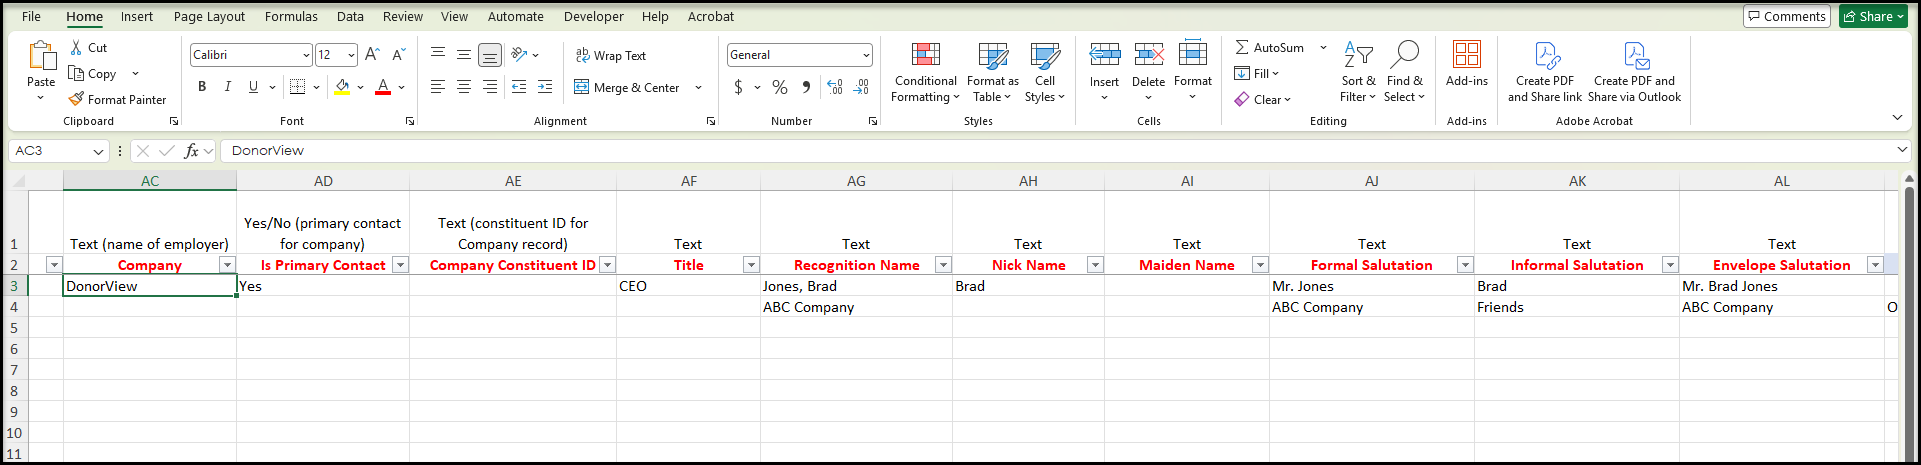Screen dimensions: 1921x465
Task: Open the font size dropdown
Action: [351, 55]
